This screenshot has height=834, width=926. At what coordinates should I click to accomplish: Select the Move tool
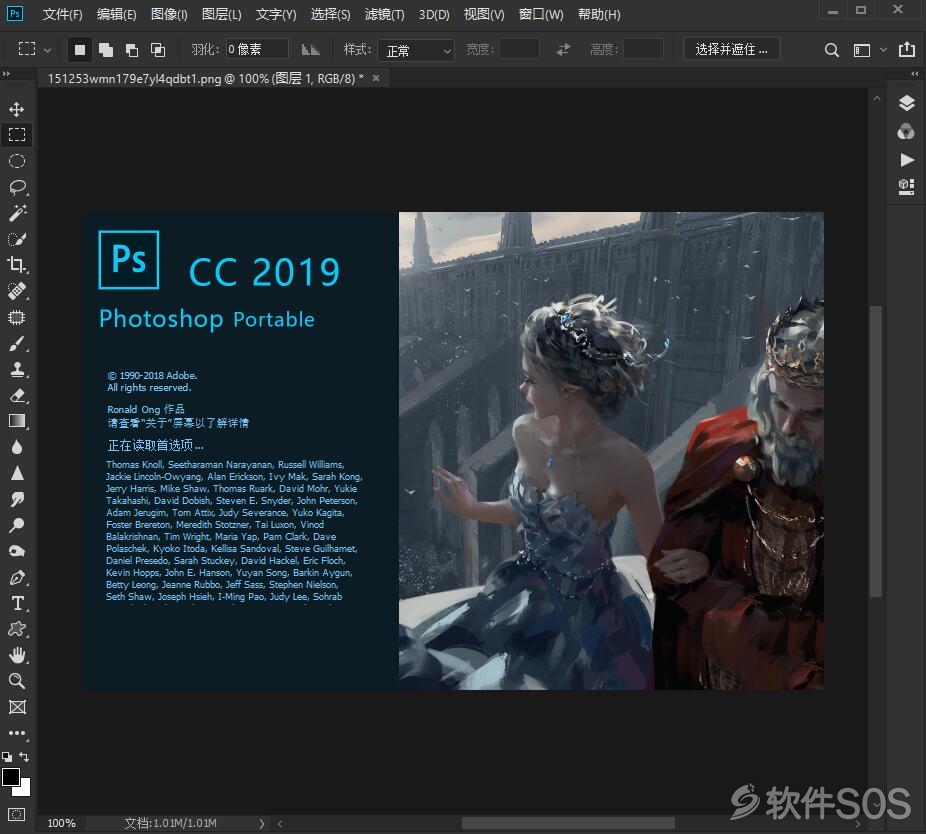17,109
